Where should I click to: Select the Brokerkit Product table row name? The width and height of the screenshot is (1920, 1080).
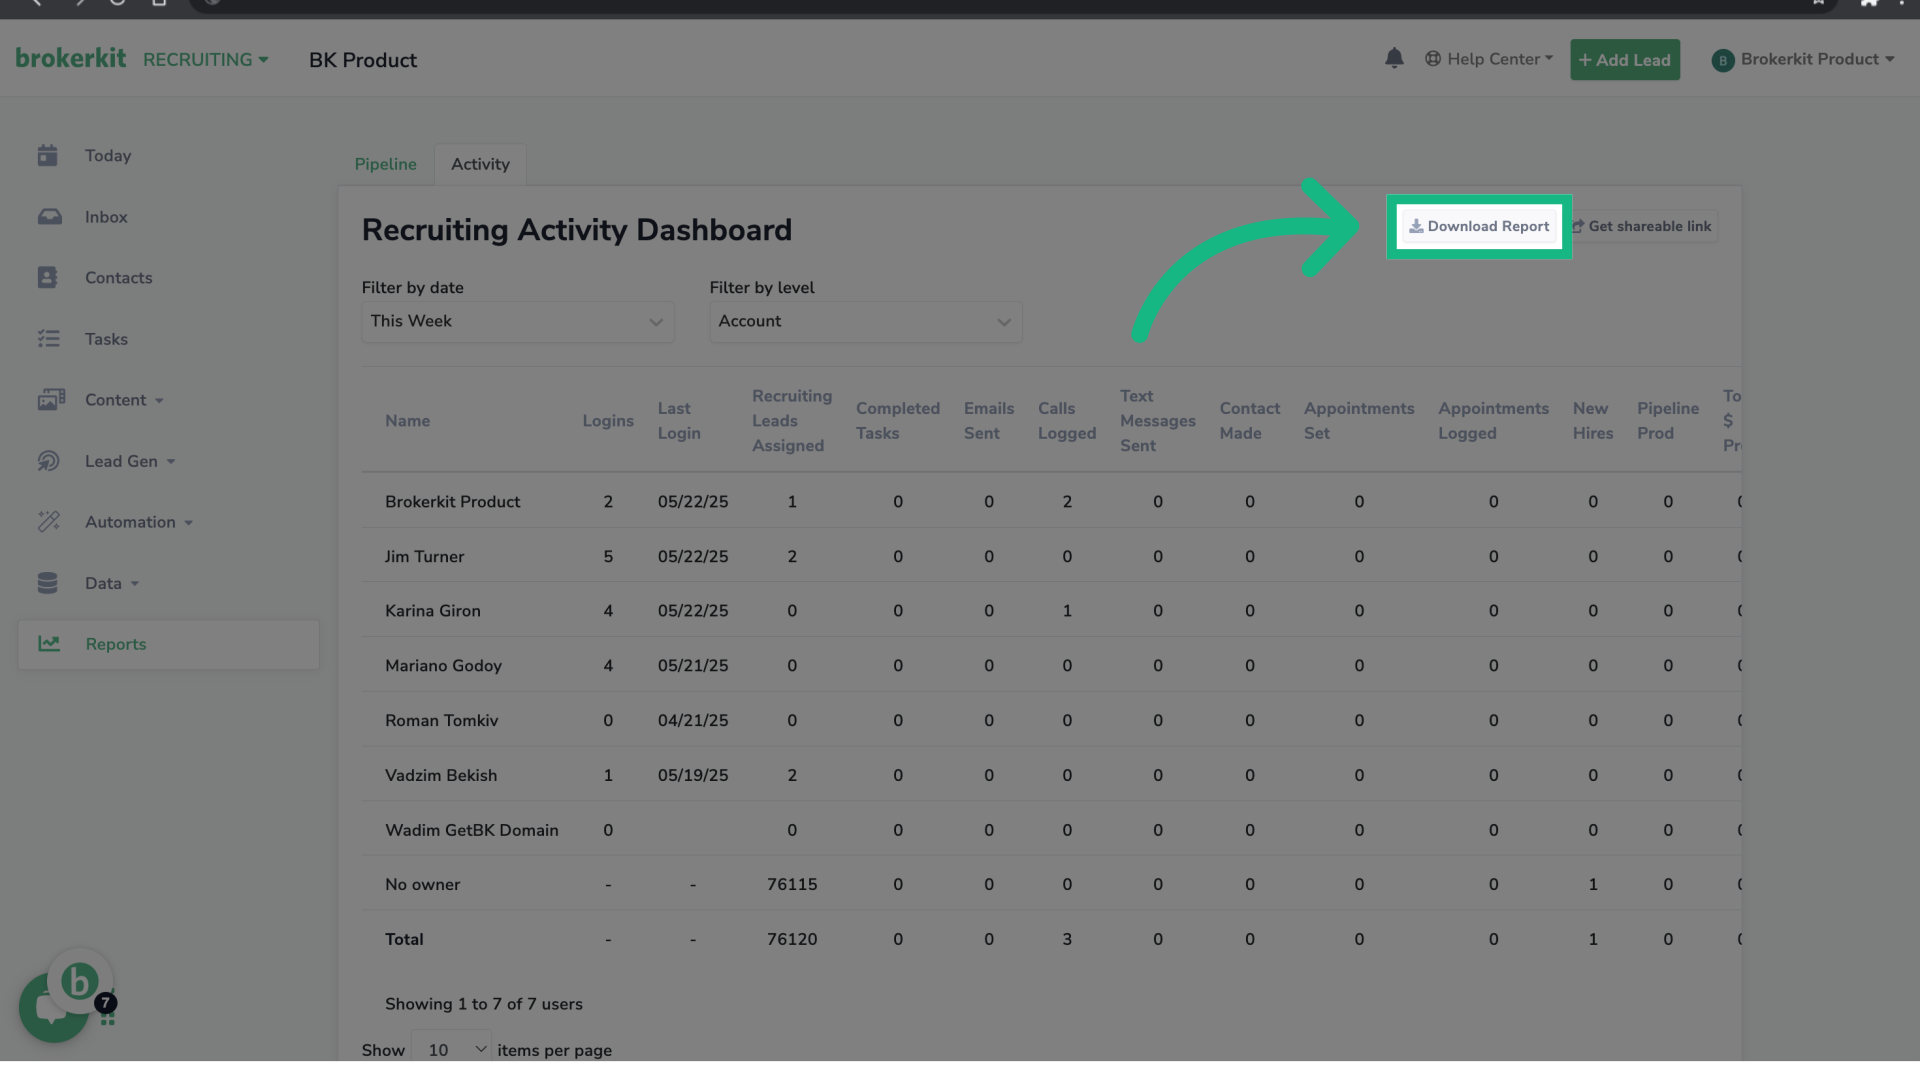[x=453, y=502]
